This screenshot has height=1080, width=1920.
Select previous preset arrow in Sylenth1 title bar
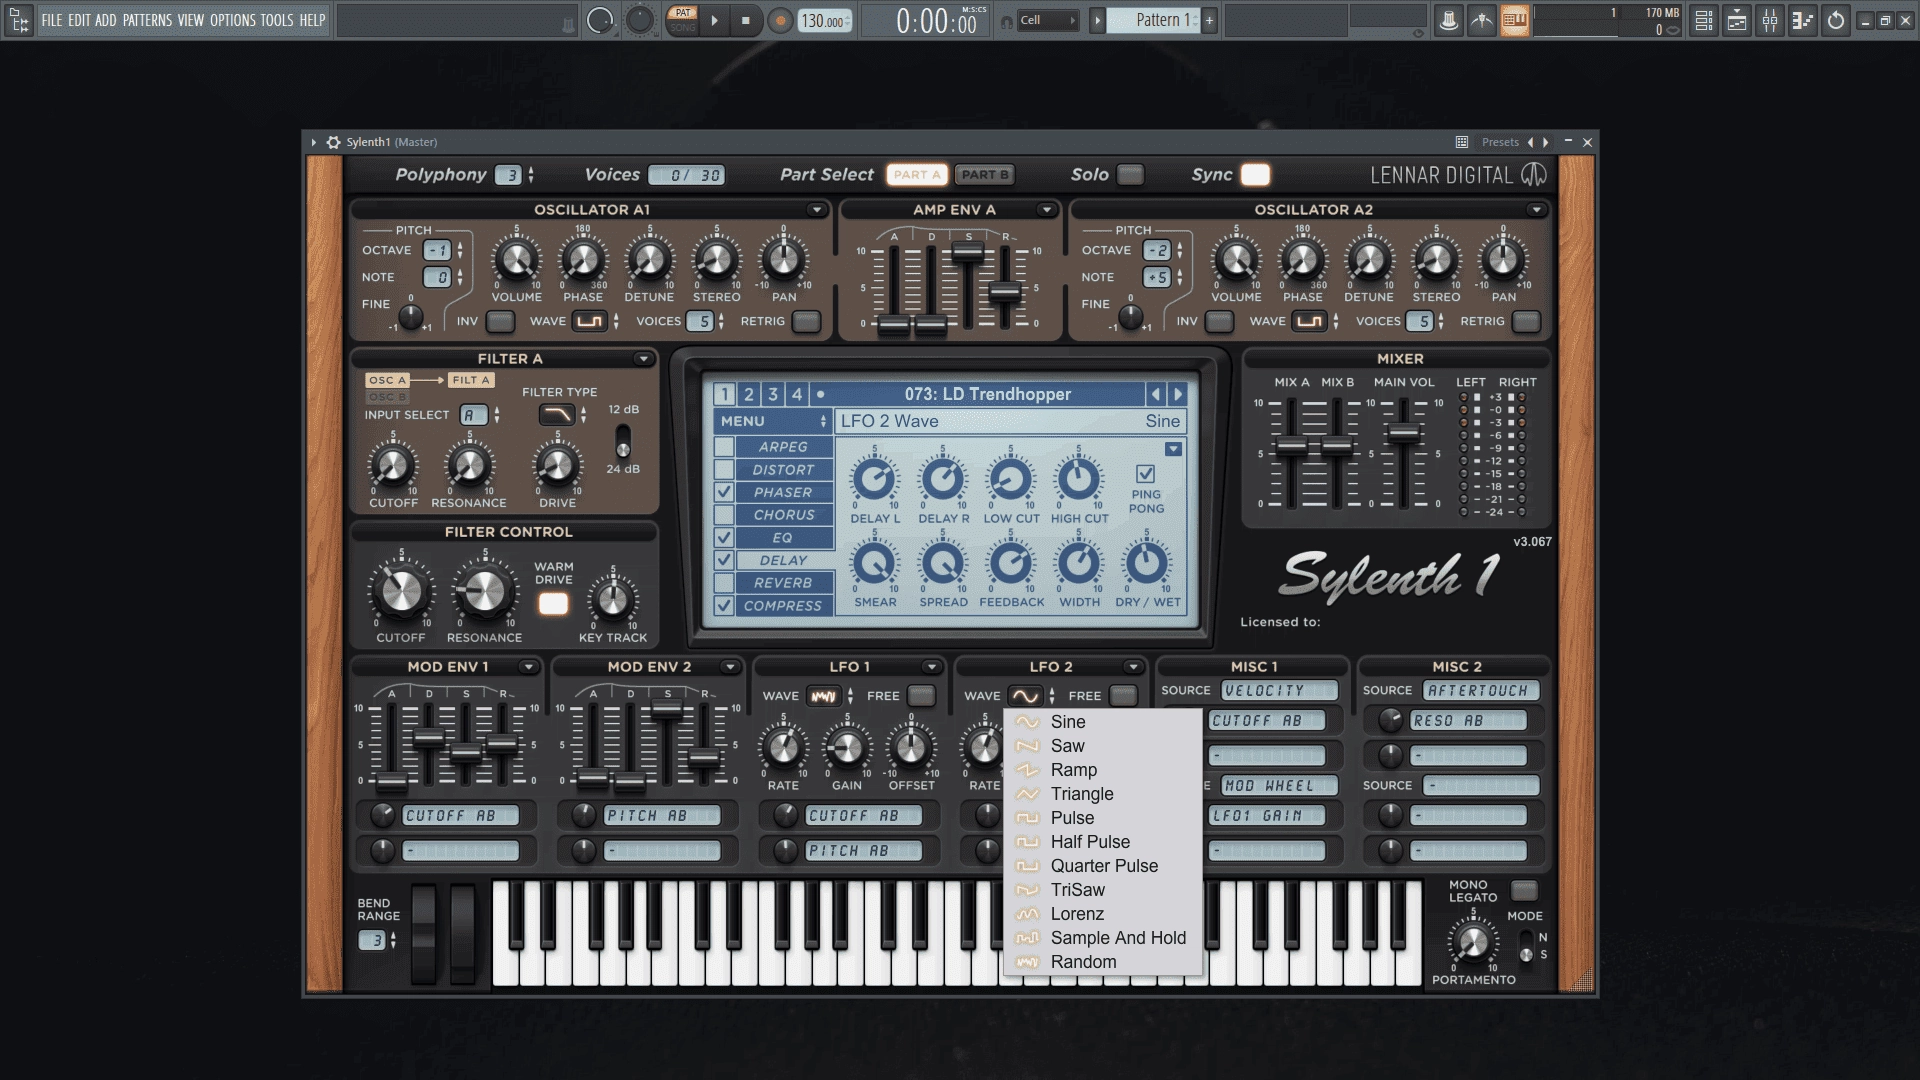coord(1531,142)
